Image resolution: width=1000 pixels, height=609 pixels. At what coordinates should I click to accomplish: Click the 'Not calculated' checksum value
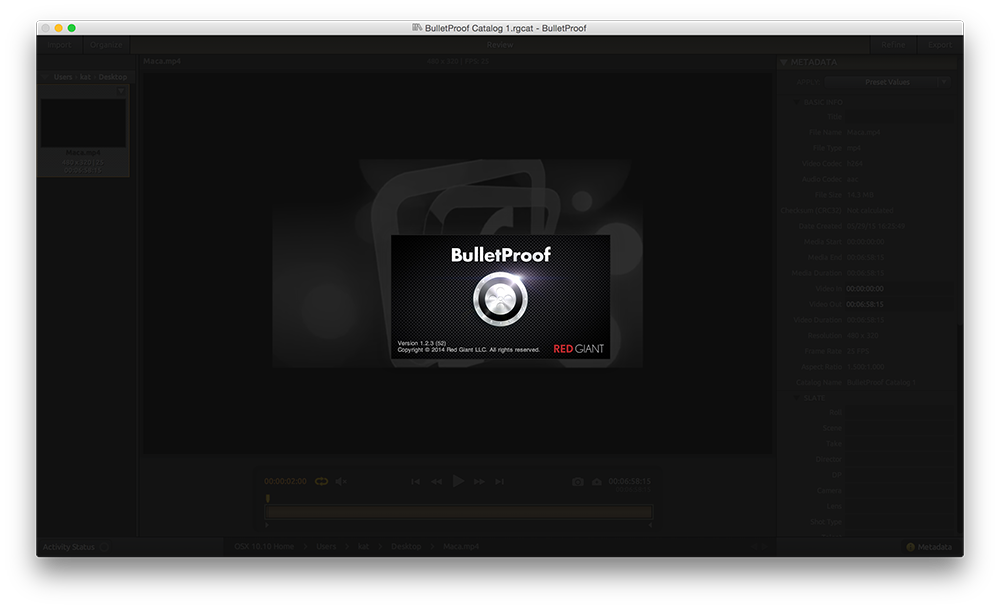[x=870, y=210]
